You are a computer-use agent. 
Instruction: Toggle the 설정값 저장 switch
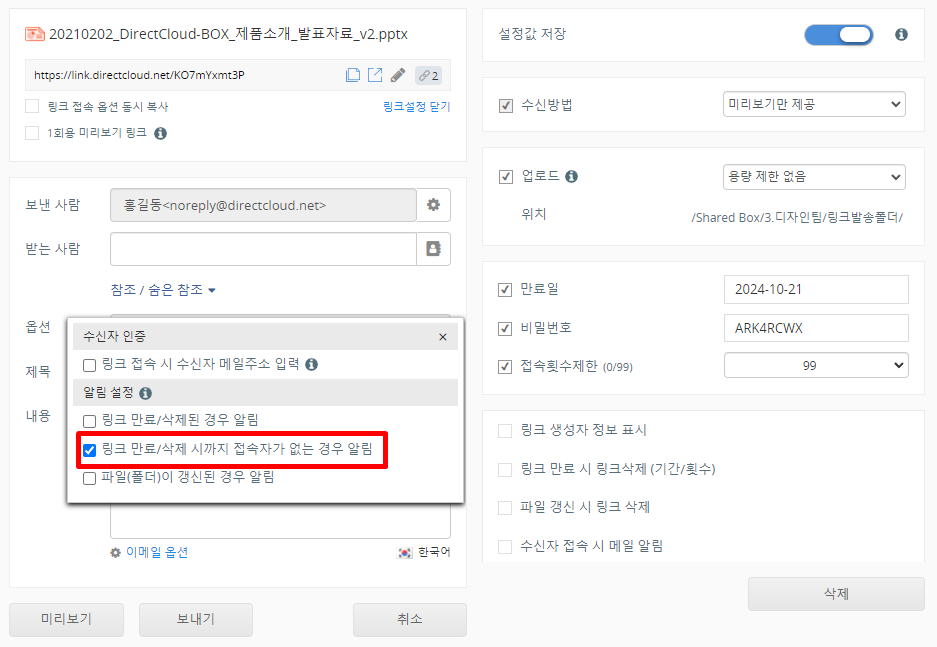(838, 34)
